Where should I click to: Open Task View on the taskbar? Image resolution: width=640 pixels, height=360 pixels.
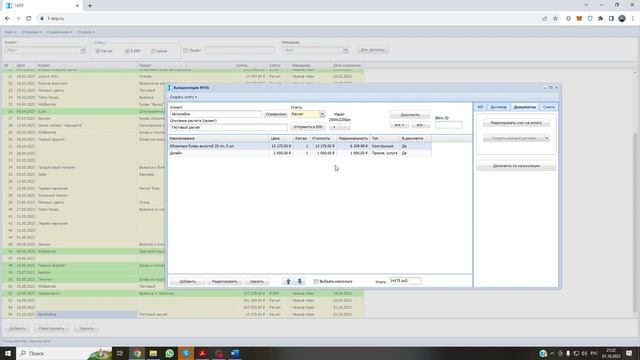(x=120, y=353)
